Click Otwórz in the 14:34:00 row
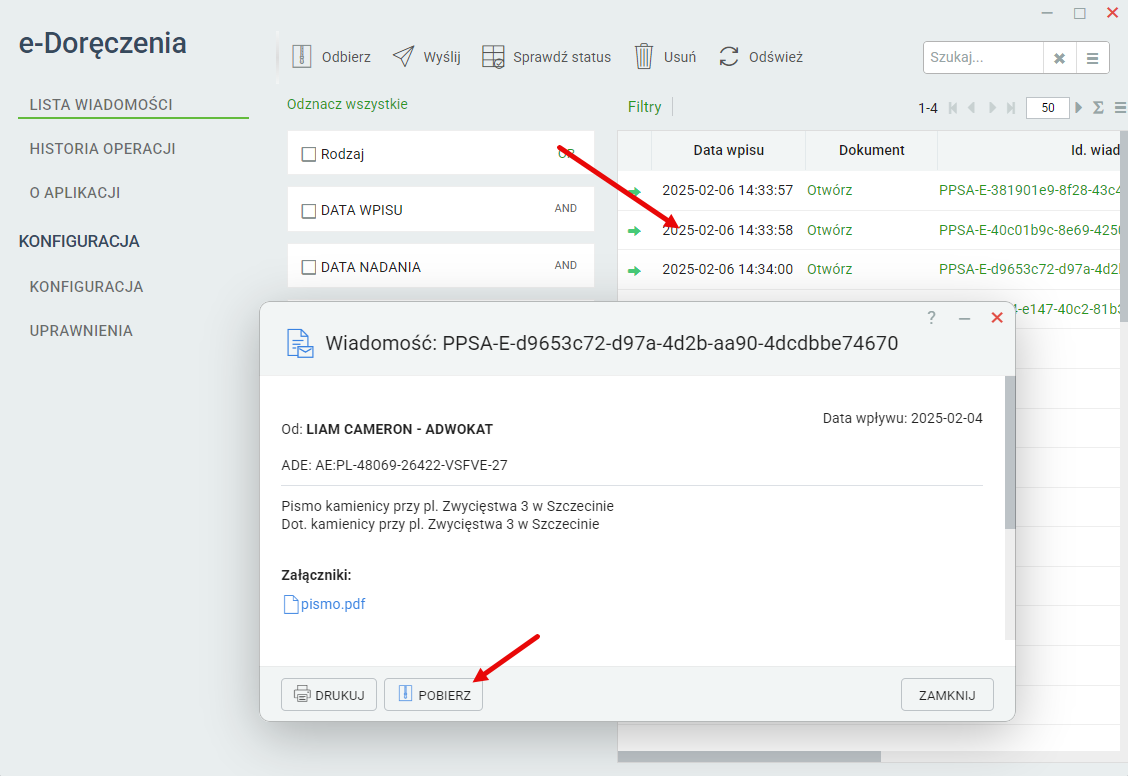 click(x=829, y=269)
